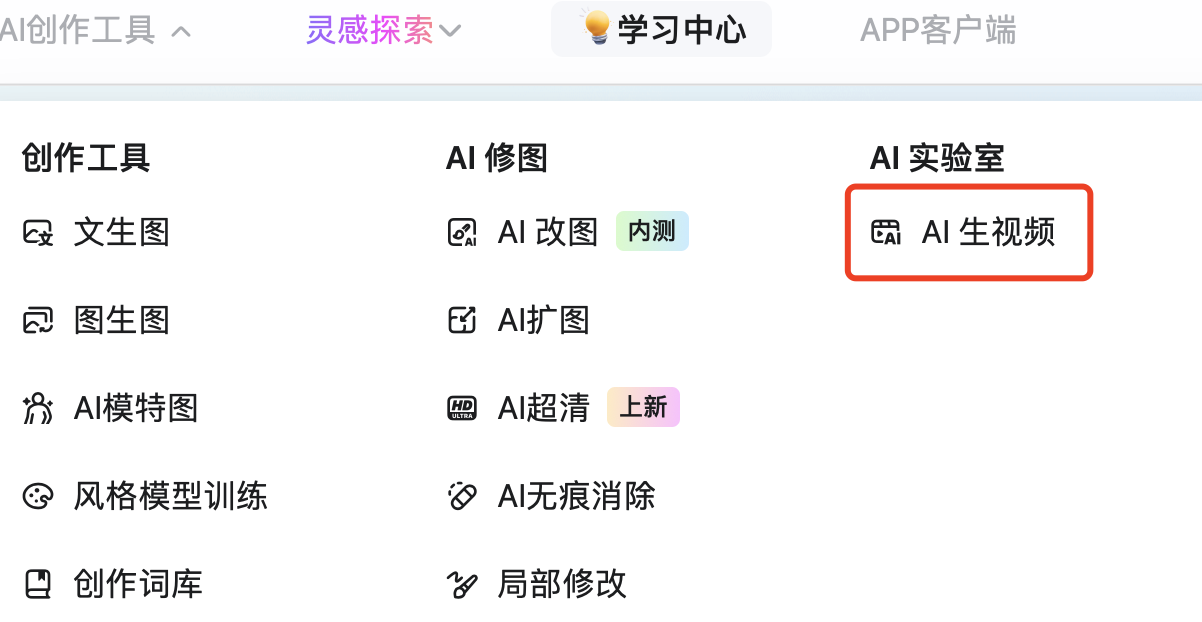The width and height of the screenshot is (1202, 622).
Task: Click the AI无痕消除 eraser icon
Action: 461,496
